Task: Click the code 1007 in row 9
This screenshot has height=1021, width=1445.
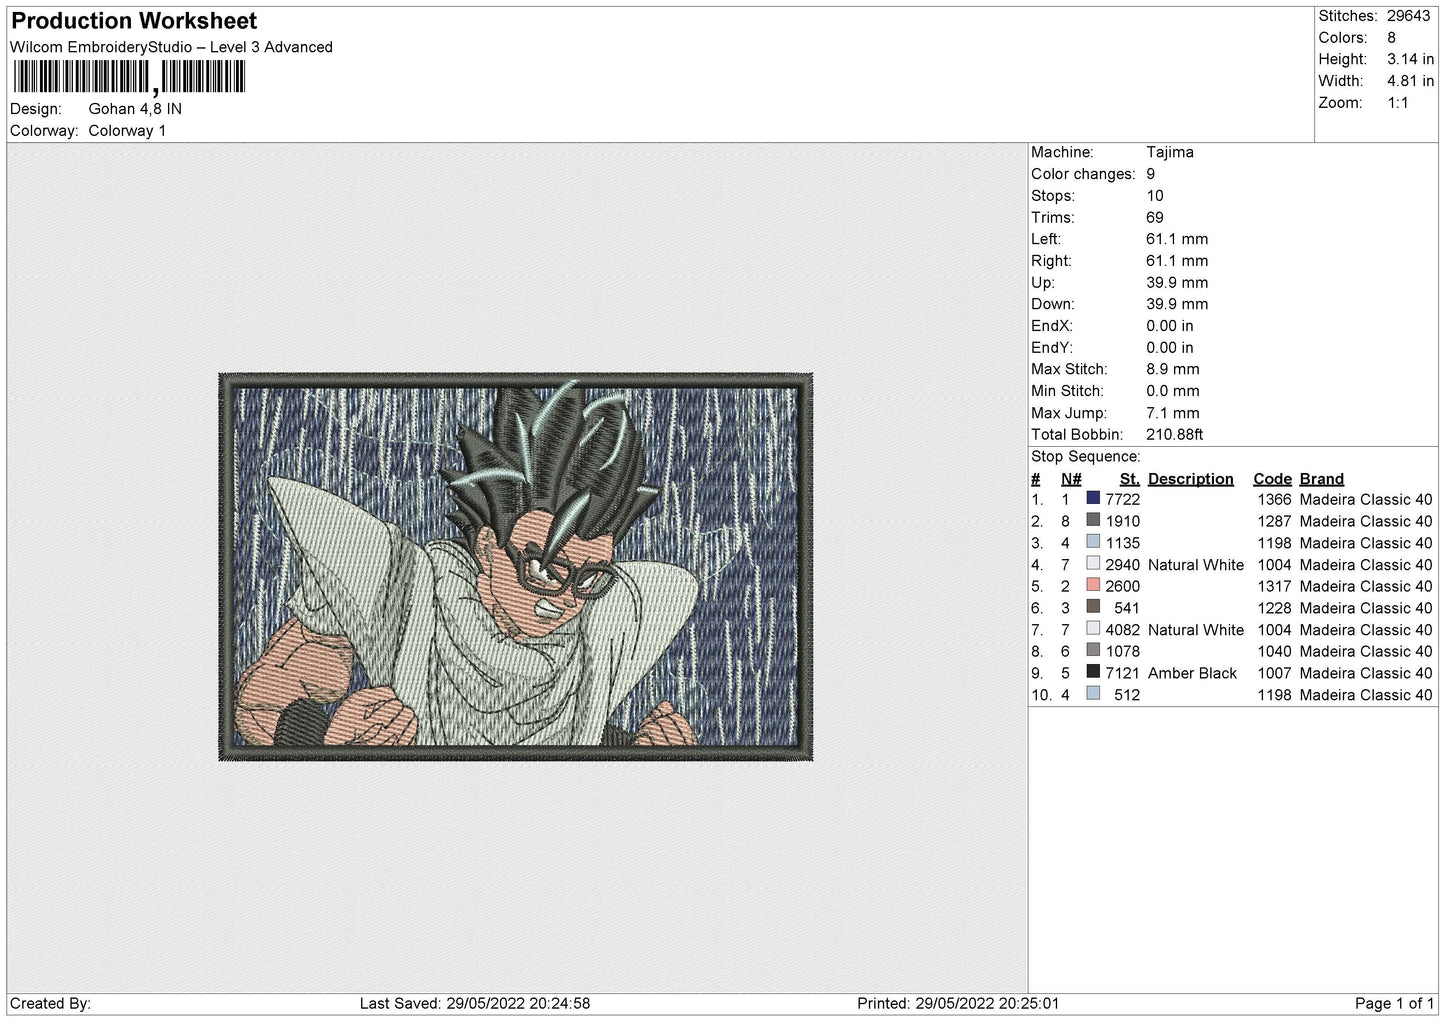Action: coord(1274,673)
